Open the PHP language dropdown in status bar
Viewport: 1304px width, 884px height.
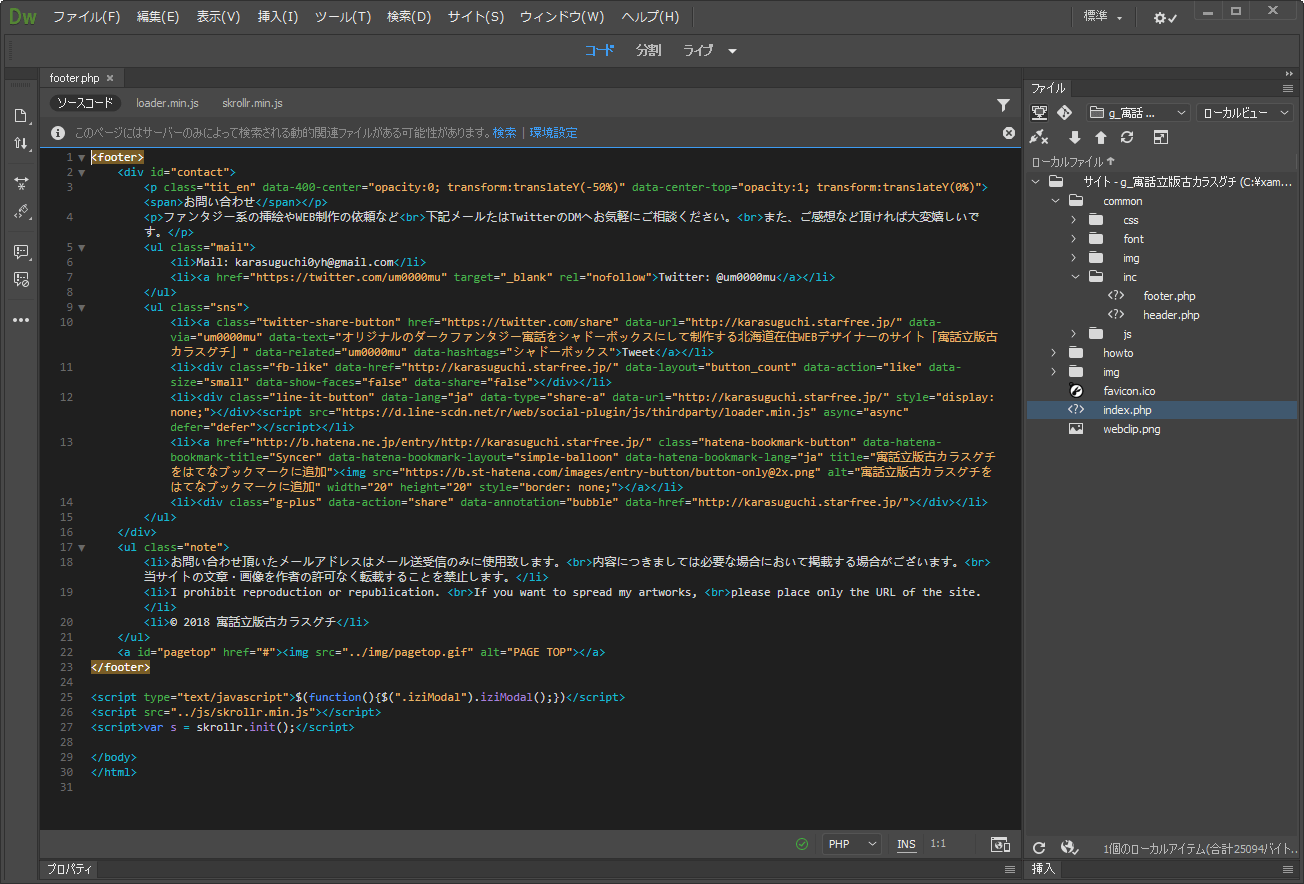point(852,844)
